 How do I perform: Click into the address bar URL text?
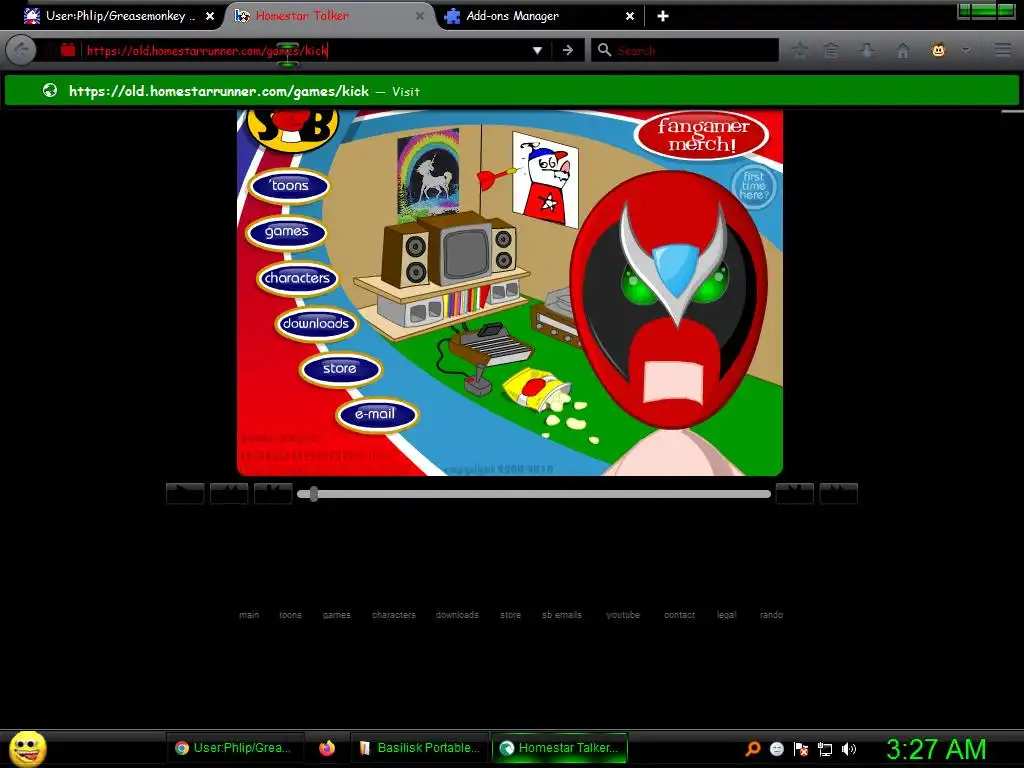(206, 50)
